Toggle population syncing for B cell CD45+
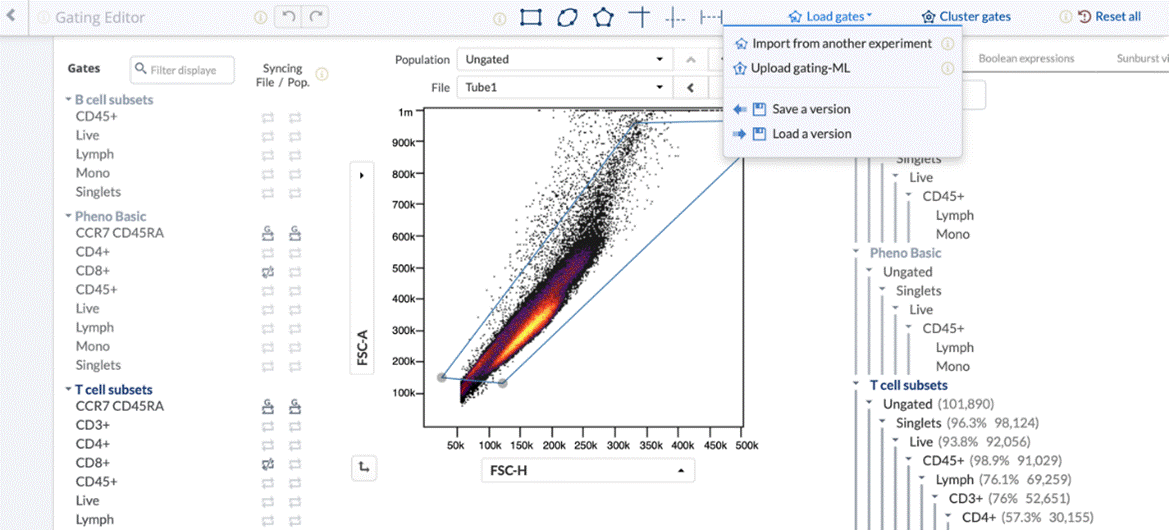1169x530 pixels. [295, 117]
